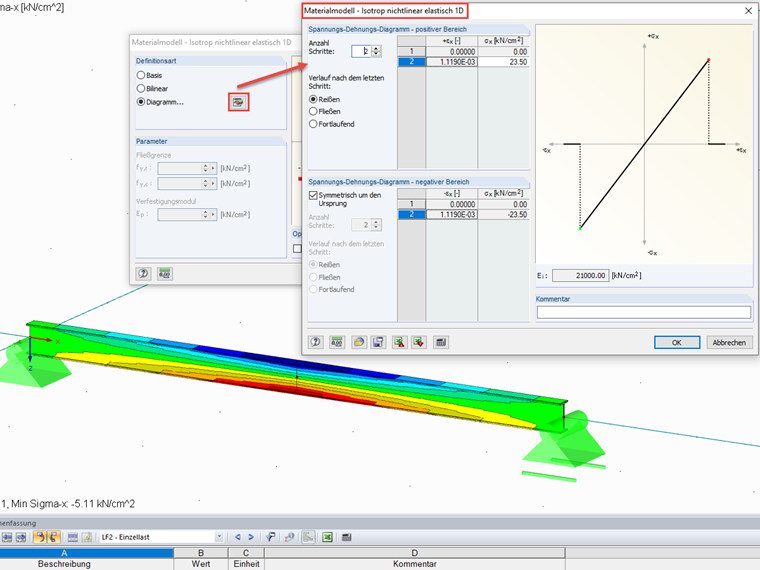
Task: Click units icon in background Materialmodell dialog
Action: click(x=165, y=273)
